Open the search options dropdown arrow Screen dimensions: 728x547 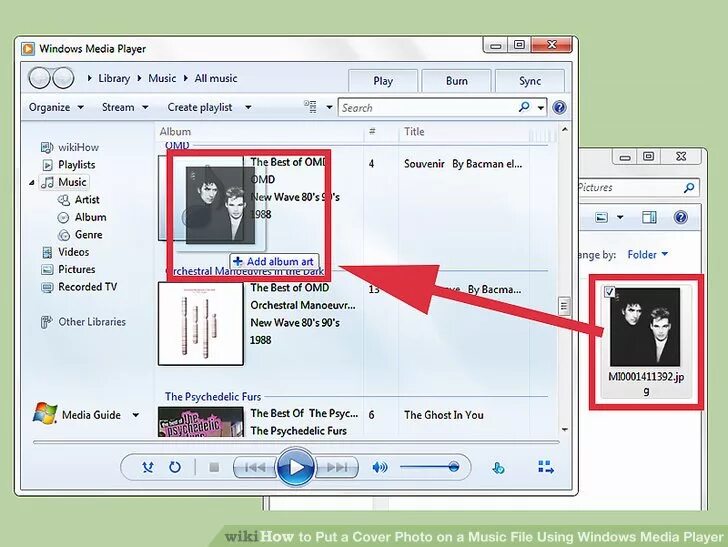[541, 108]
